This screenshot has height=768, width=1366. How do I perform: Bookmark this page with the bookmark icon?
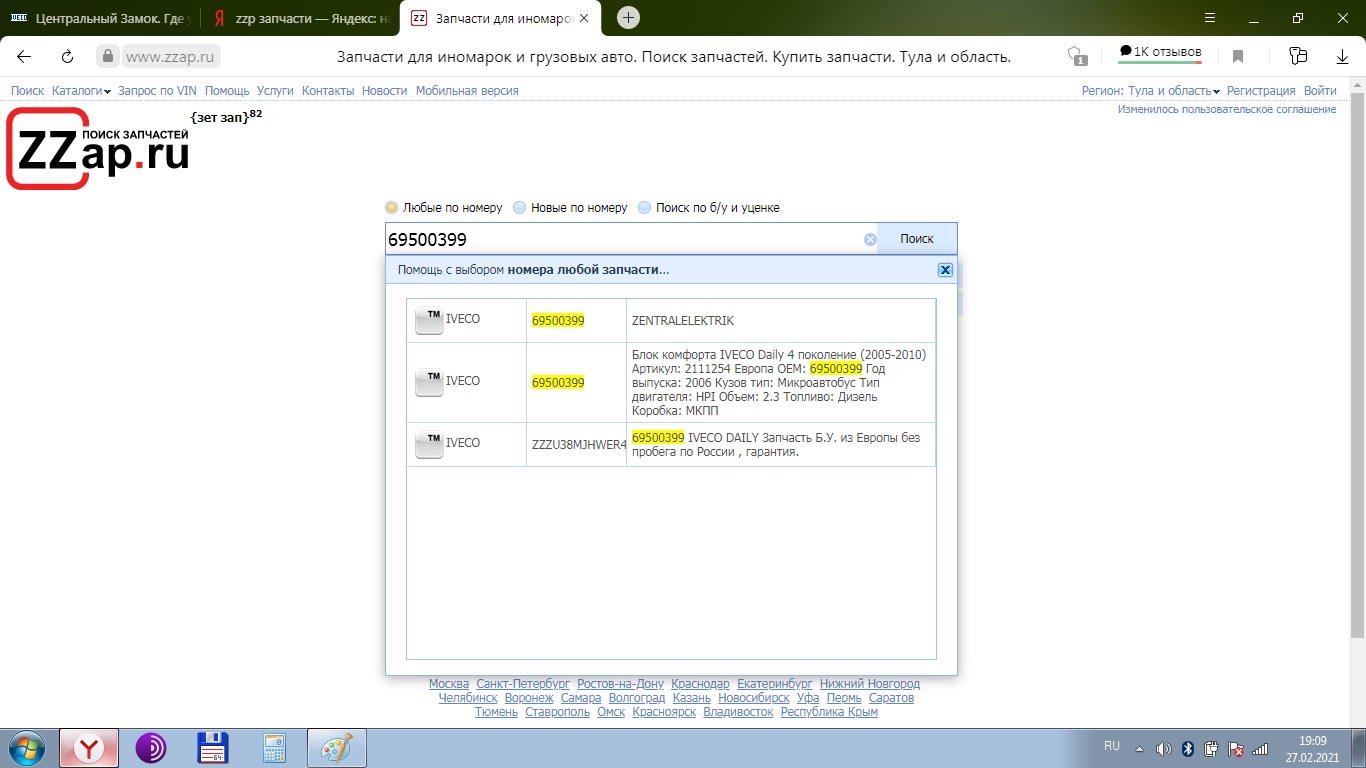[x=1238, y=57]
